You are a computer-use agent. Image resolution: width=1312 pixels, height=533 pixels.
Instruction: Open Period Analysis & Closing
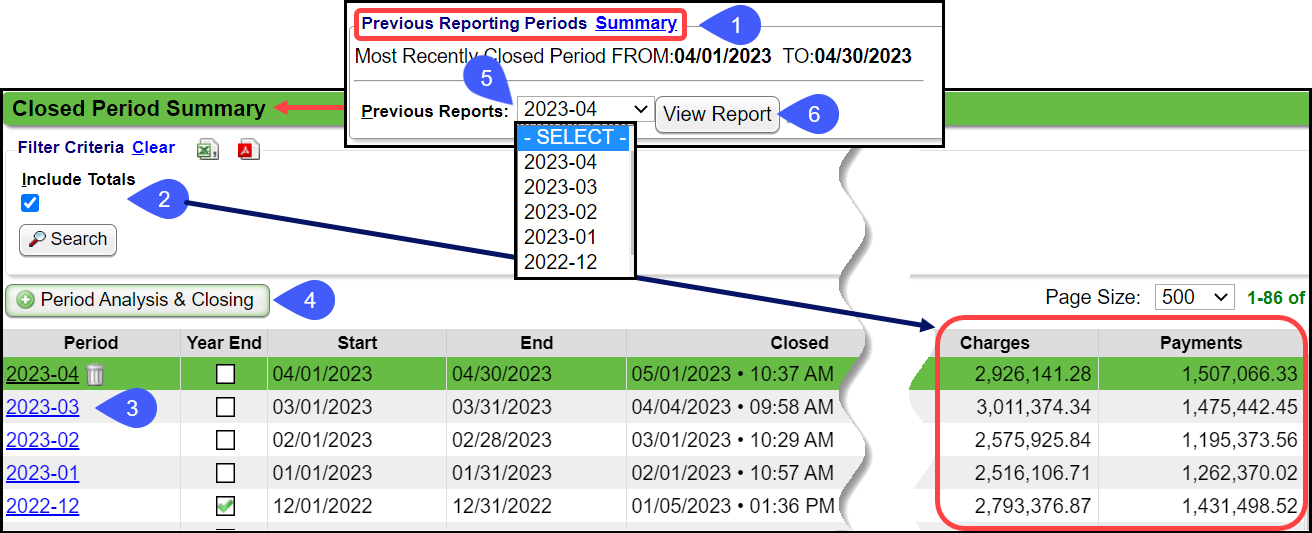(x=137, y=300)
